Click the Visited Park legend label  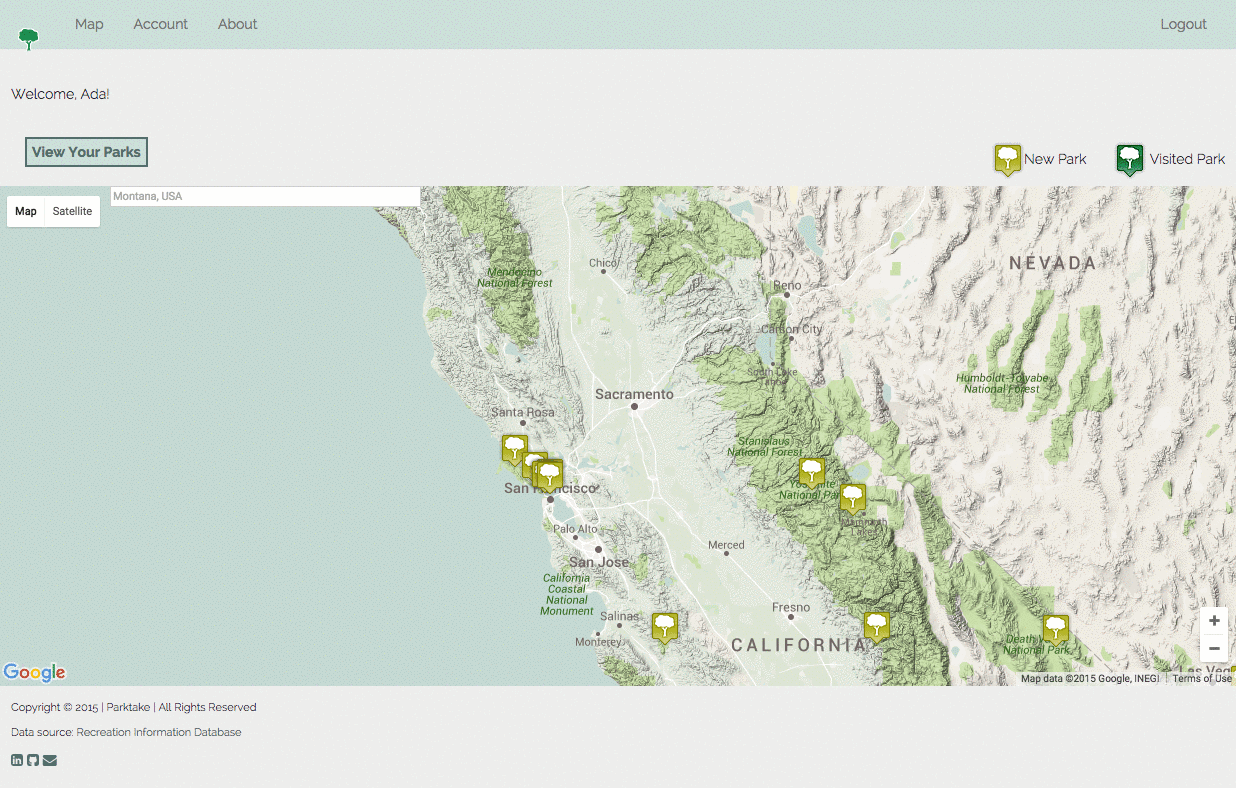1187,159
